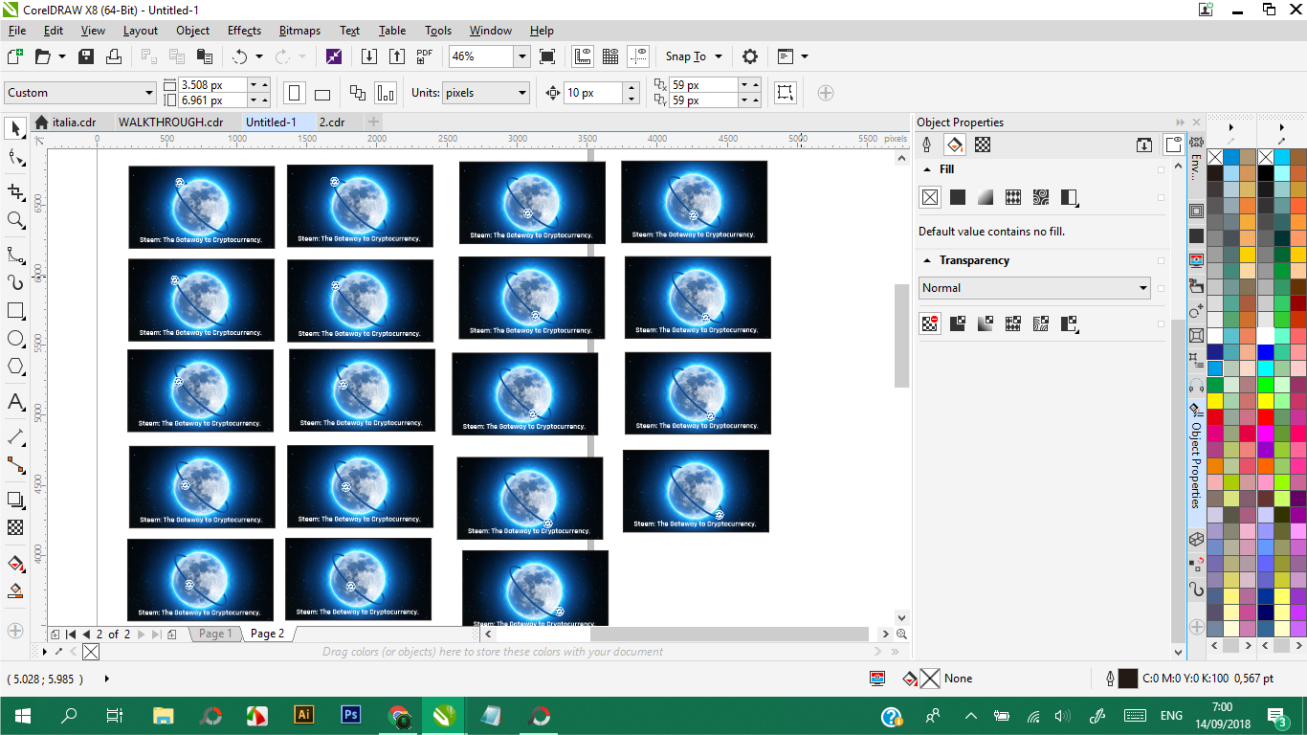Choose the checkerboard Transparency tool in toolbox
The image size is (1307, 735).
[x=15, y=527]
